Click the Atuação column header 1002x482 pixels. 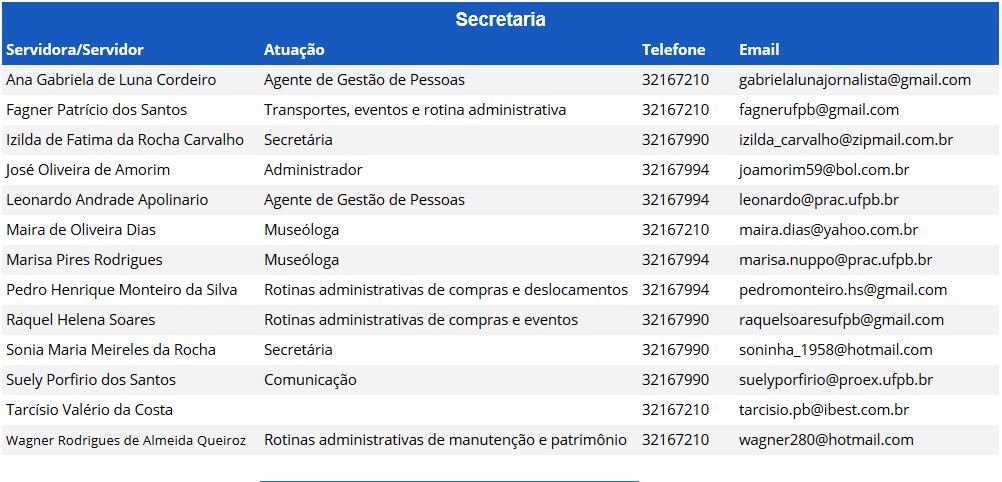(294, 50)
